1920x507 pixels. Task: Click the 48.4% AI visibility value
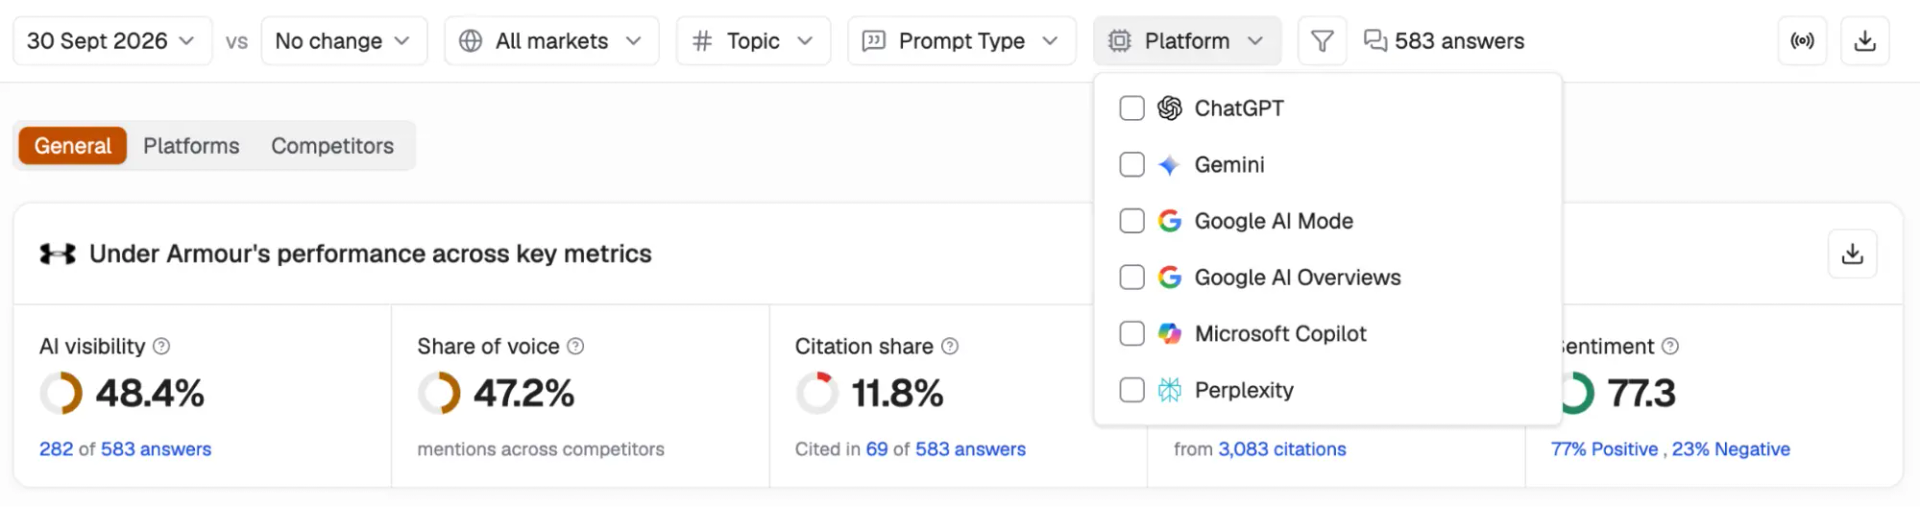[x=150, y=393]
